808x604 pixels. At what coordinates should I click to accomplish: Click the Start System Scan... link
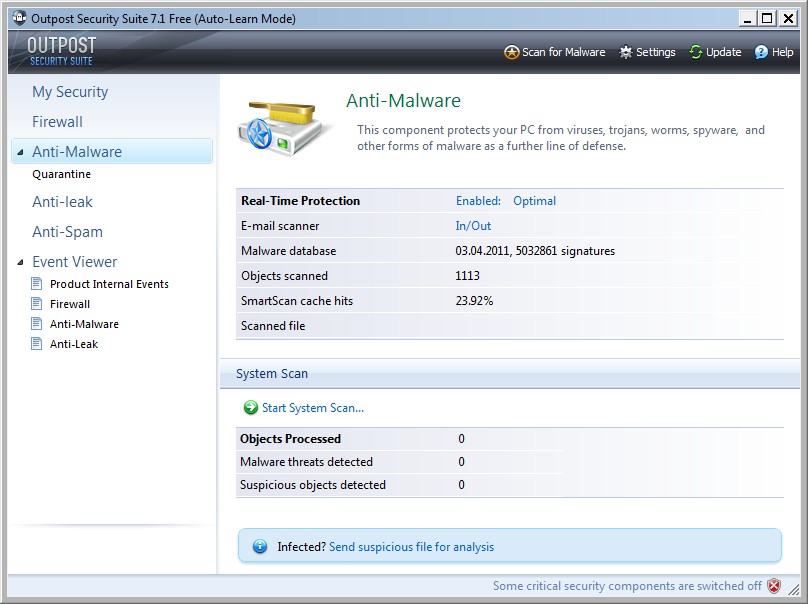pos(313,408)
